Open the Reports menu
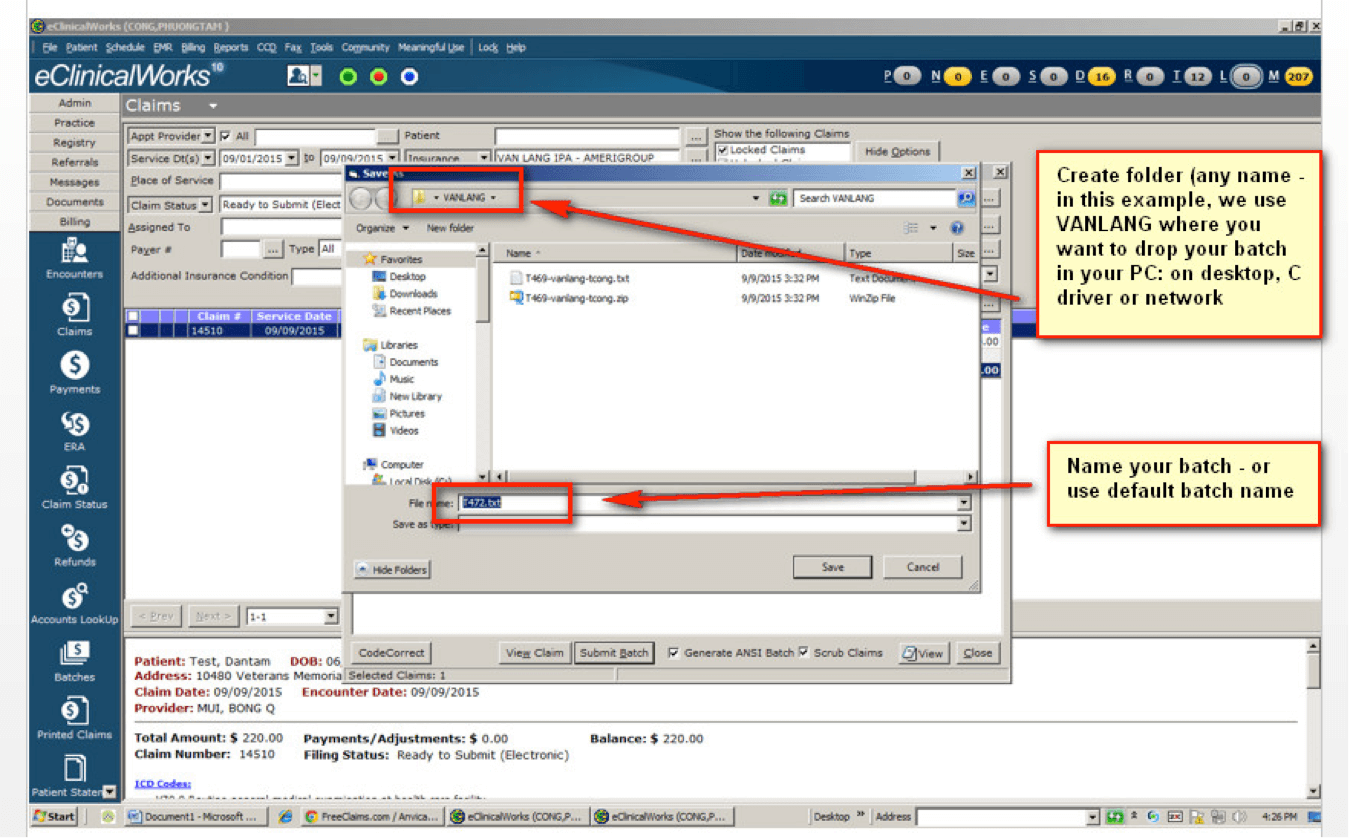The image size is (1349, 838). [230, 47]
